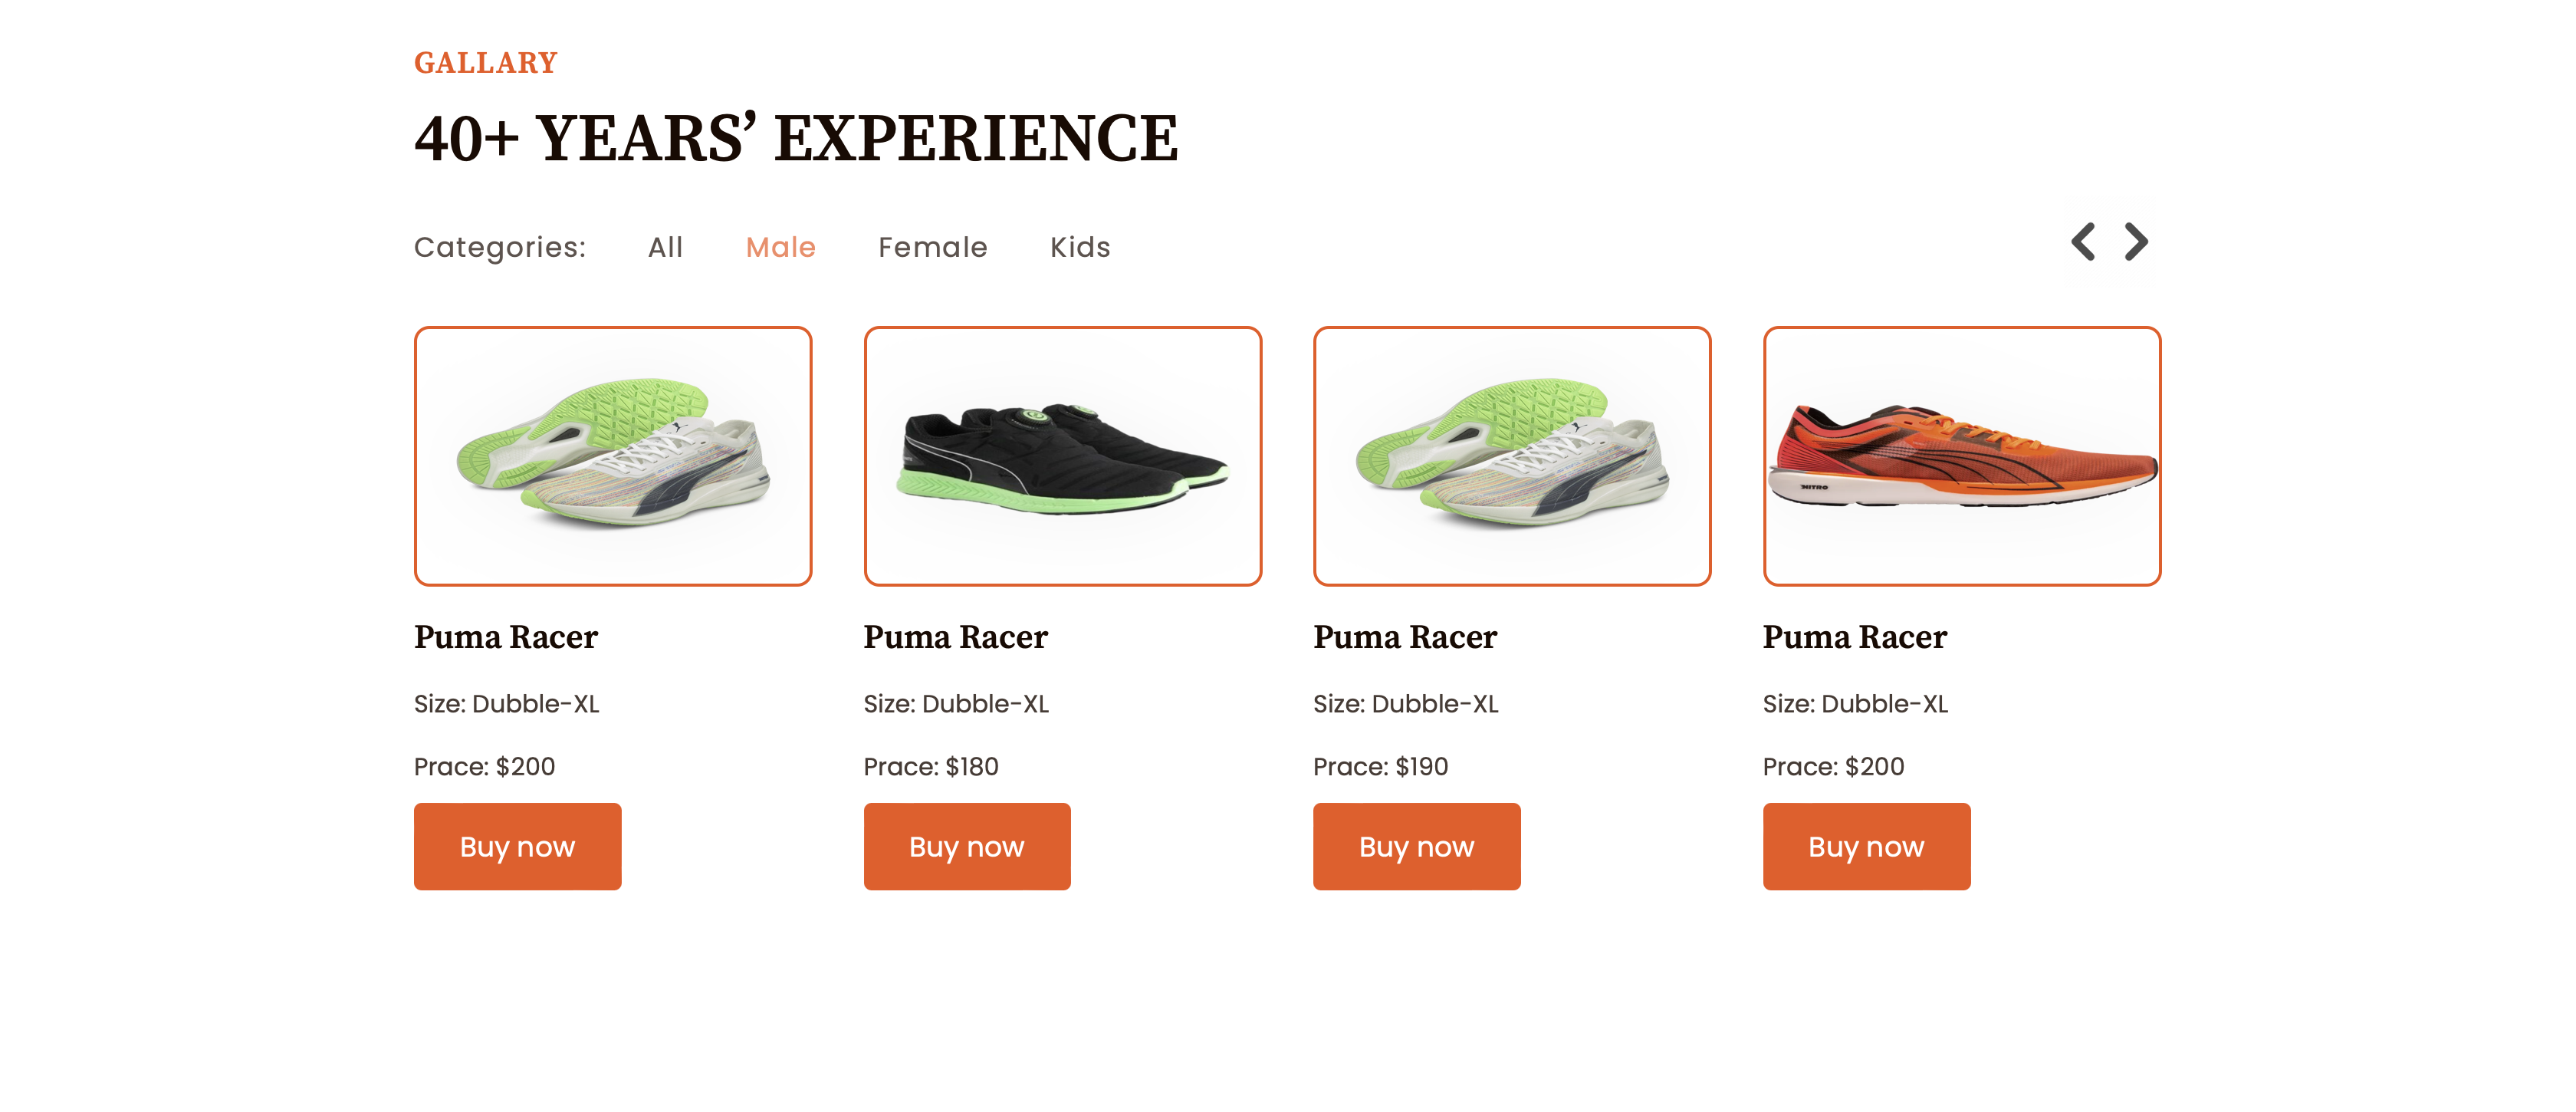
Task: Click second product's Puma Racer title
Action: click(956, 637)
